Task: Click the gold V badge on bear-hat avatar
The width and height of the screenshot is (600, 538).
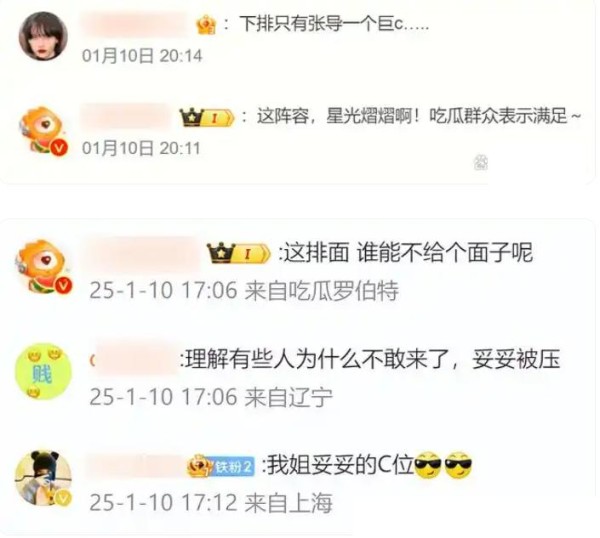Action: click(63, 497)
